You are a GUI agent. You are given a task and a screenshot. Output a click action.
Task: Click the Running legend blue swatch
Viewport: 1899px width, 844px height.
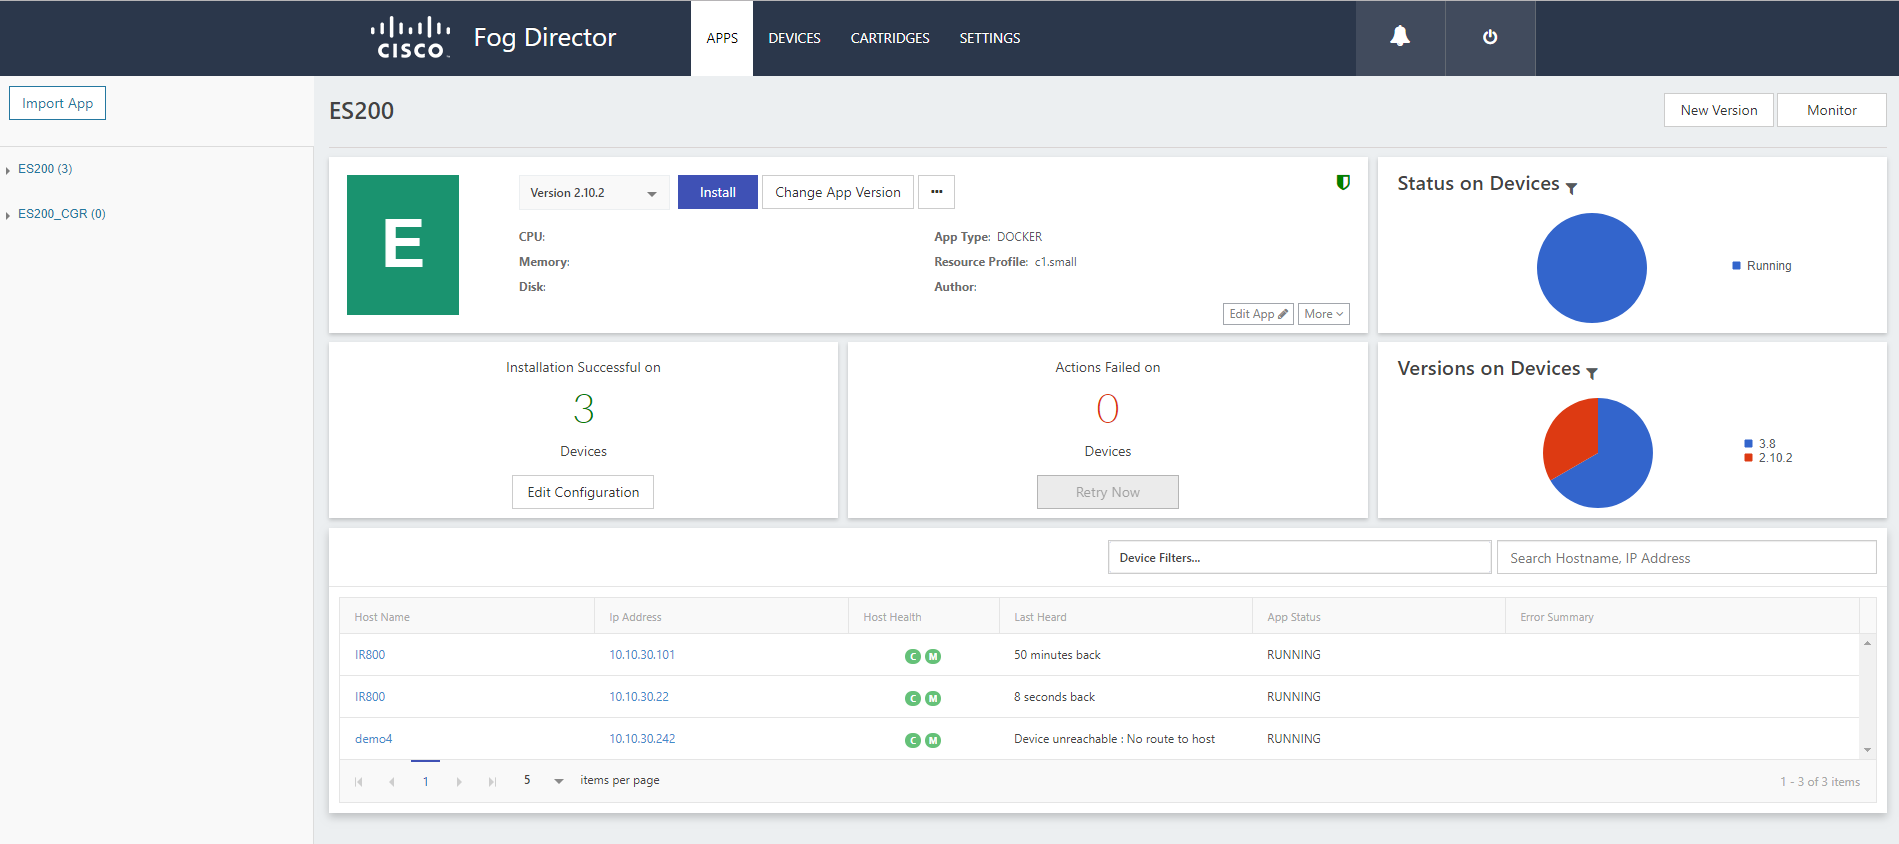(1736, 266)
